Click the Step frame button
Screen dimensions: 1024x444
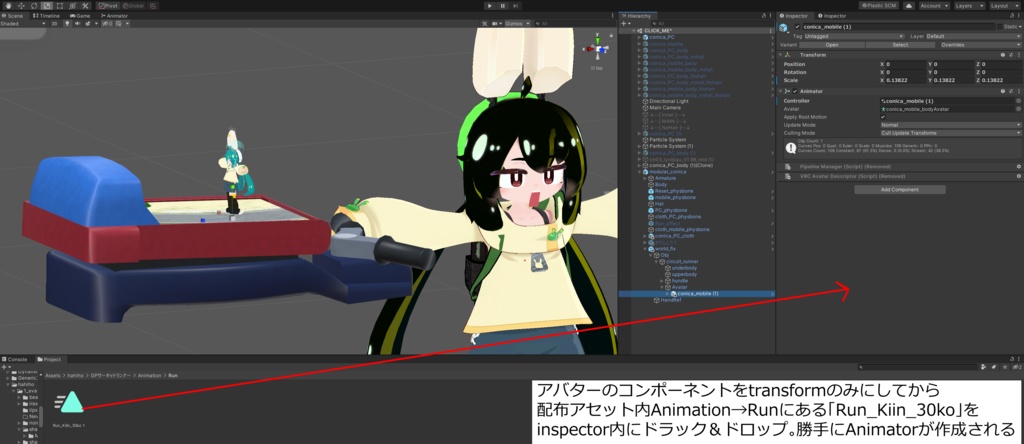pos(515,5)
